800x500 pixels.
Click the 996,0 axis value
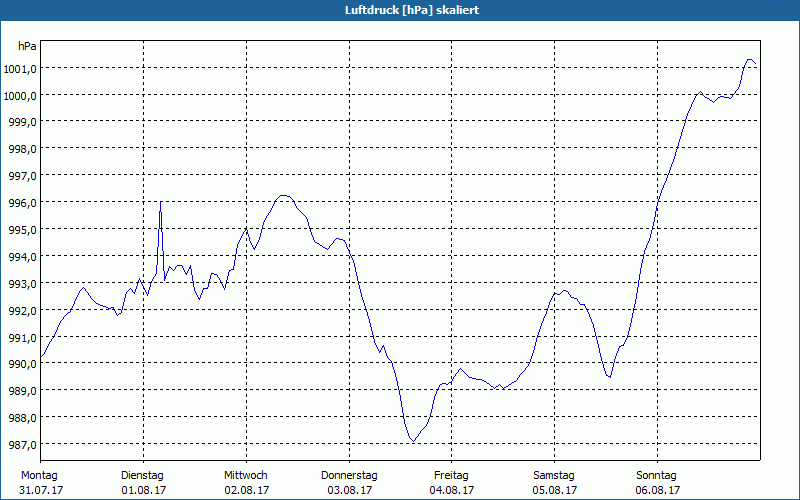click(x=22, y=203)
